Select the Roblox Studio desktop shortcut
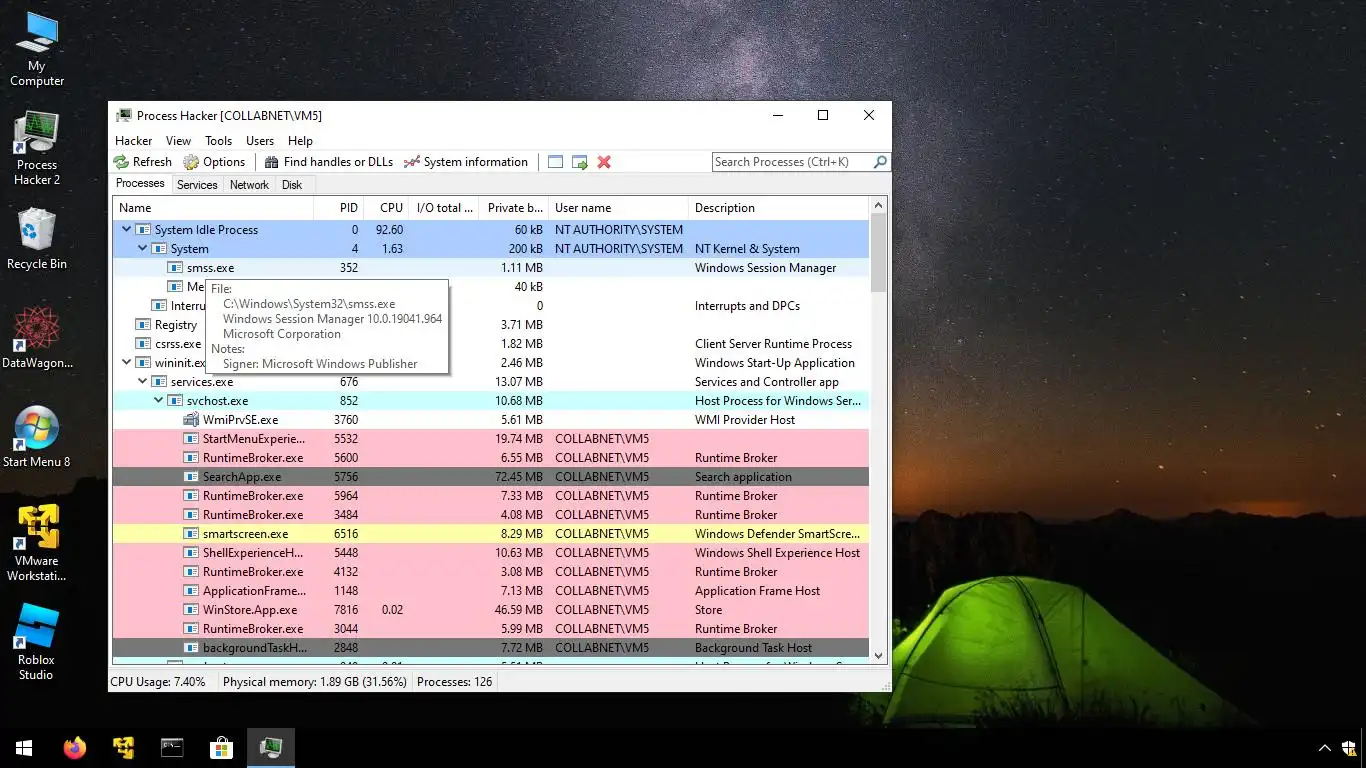 coord(37,643)
